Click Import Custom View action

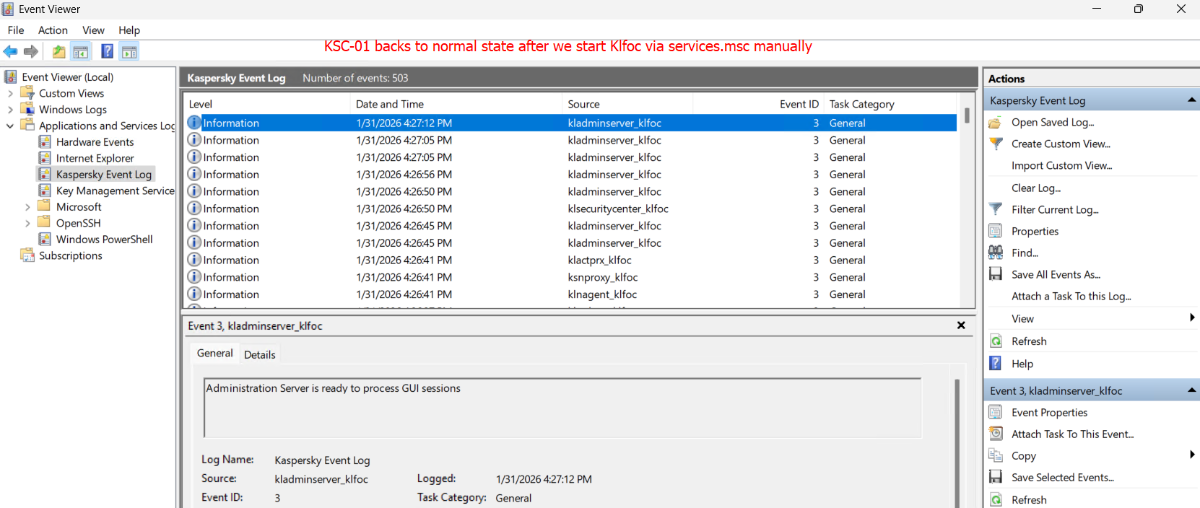click(1062, 166)
